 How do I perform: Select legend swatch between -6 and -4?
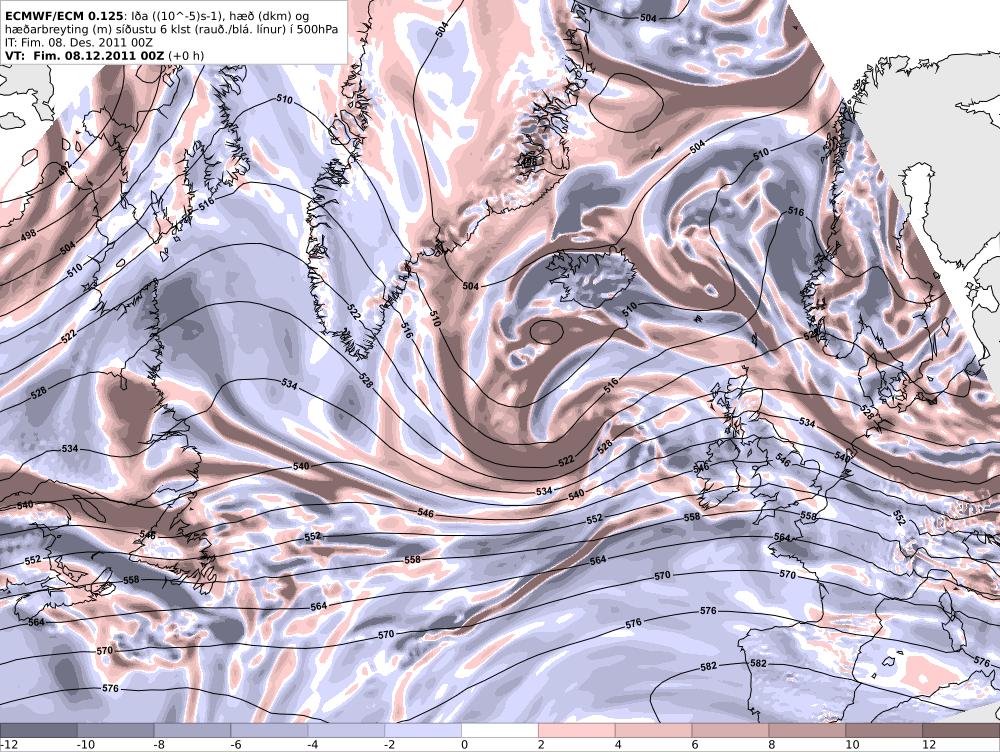point(269,730)
